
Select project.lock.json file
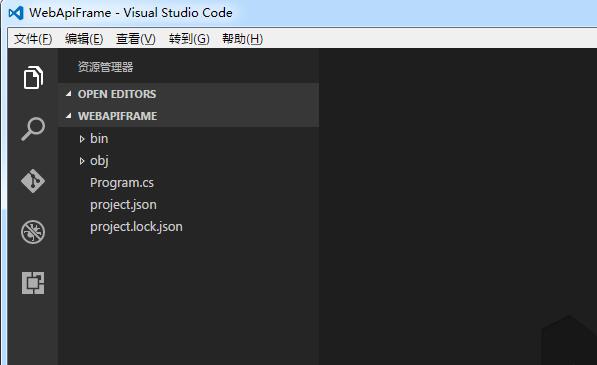tap(136, 227)
